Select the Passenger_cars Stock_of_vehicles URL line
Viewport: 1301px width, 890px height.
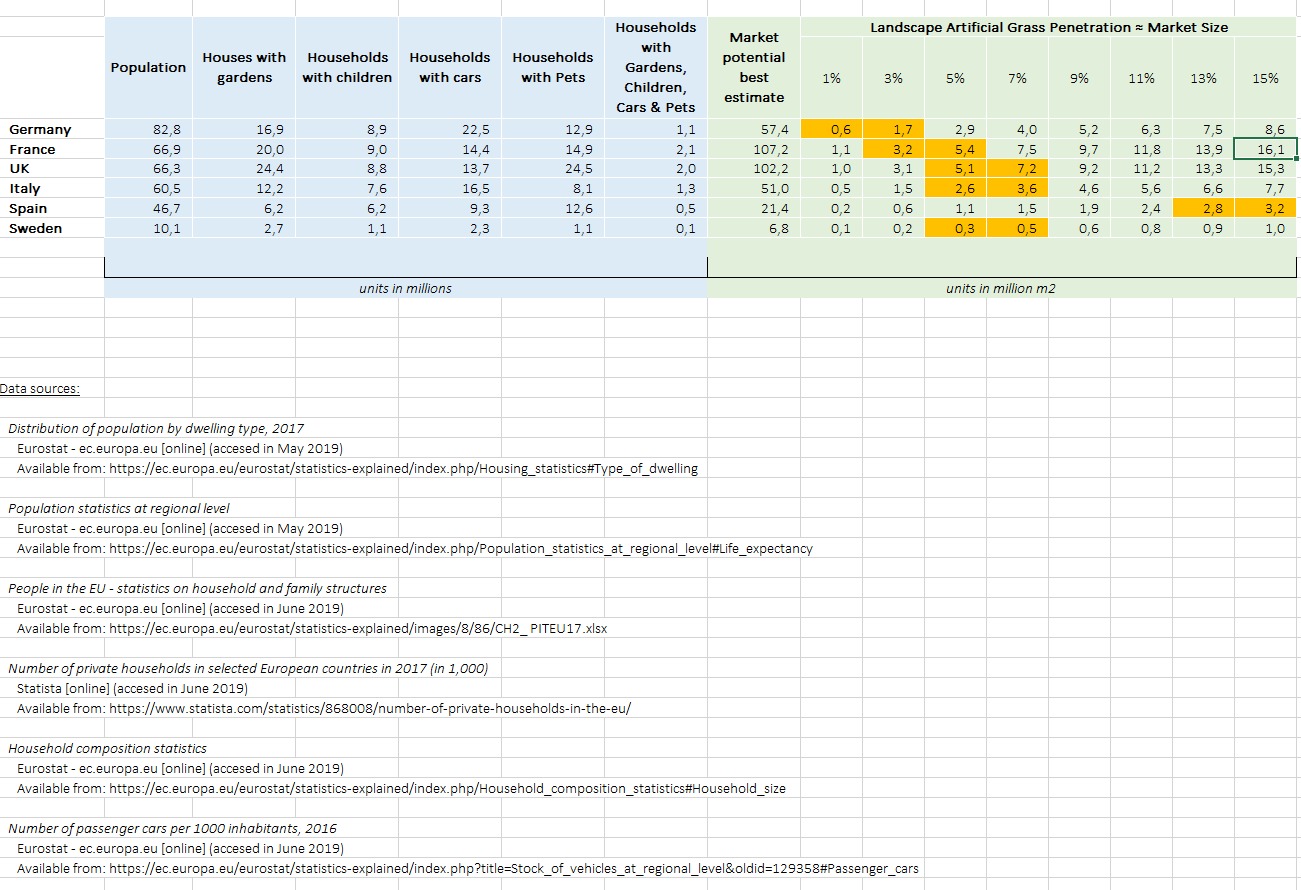click(468, 868)
